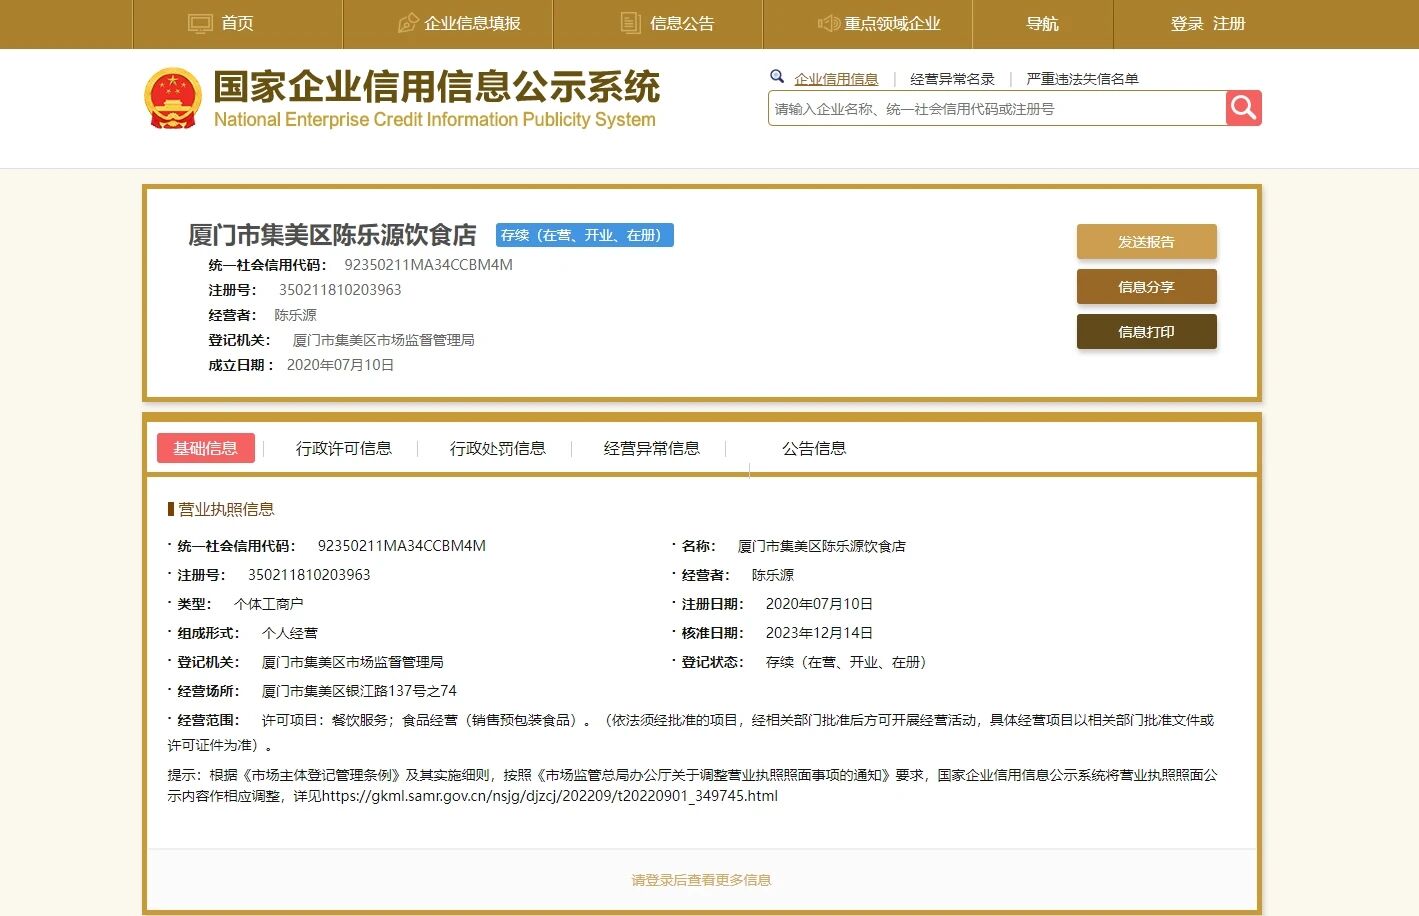Screen dimensions: 1419x916
Task: Switch to the 基础信息 tab
Action: [x=206, y=448]
